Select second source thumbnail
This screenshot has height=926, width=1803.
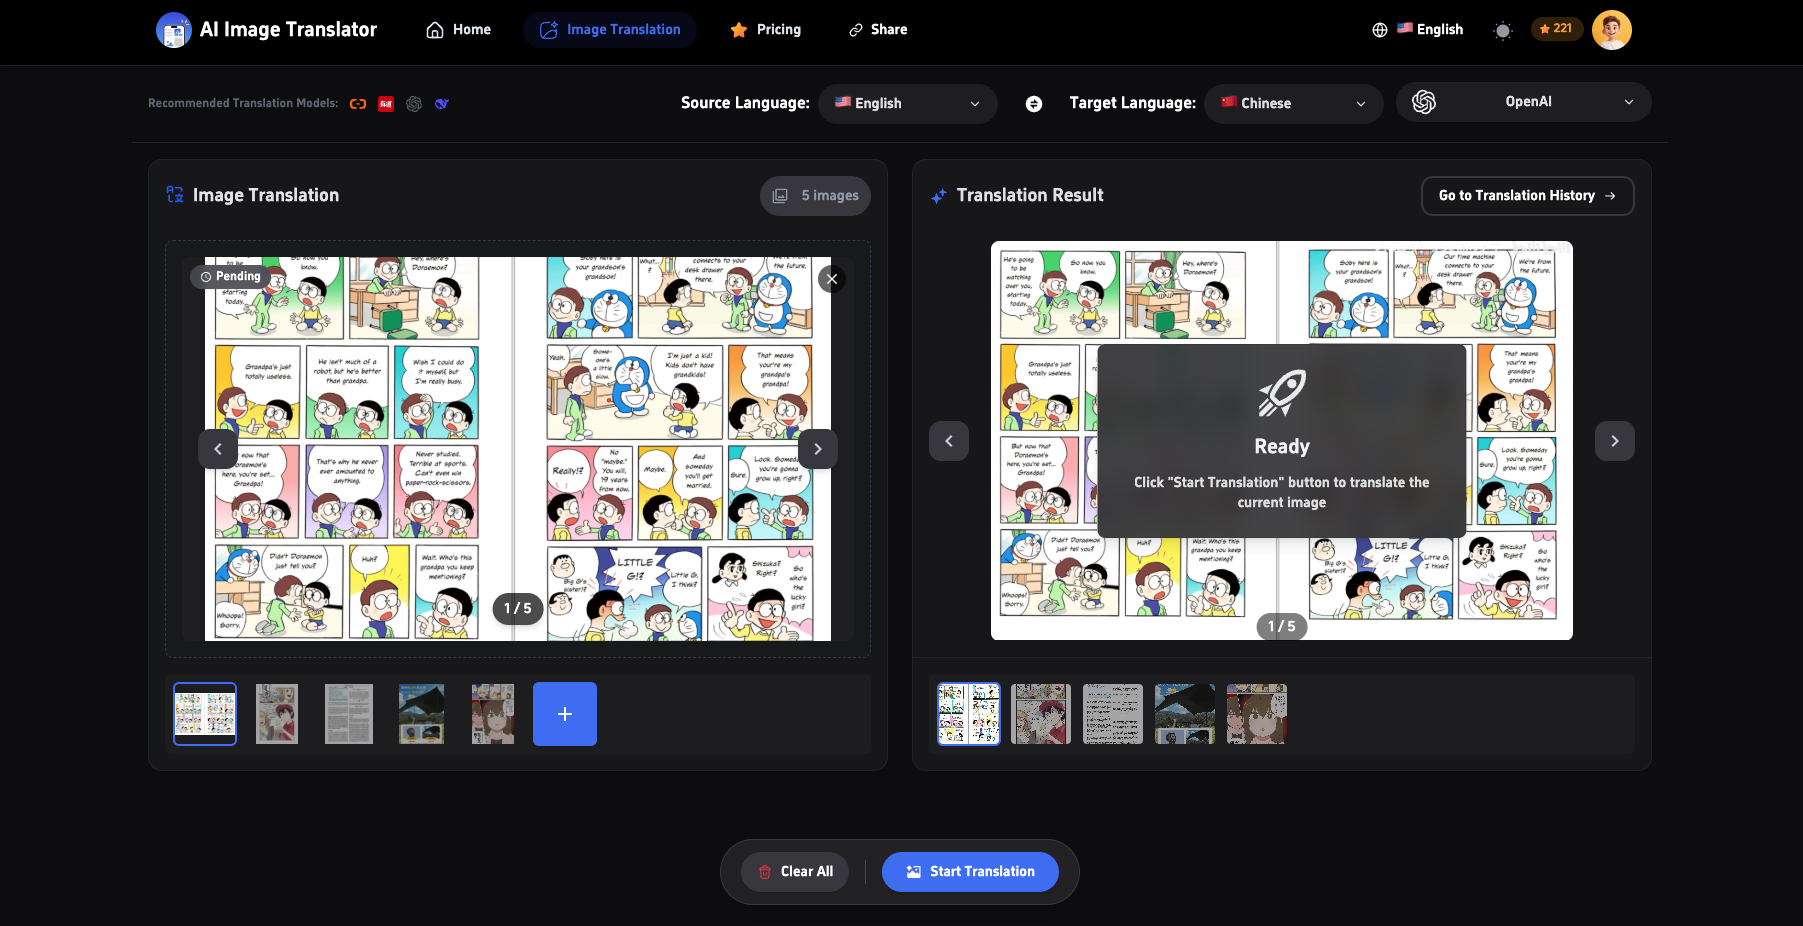[277, 714]
